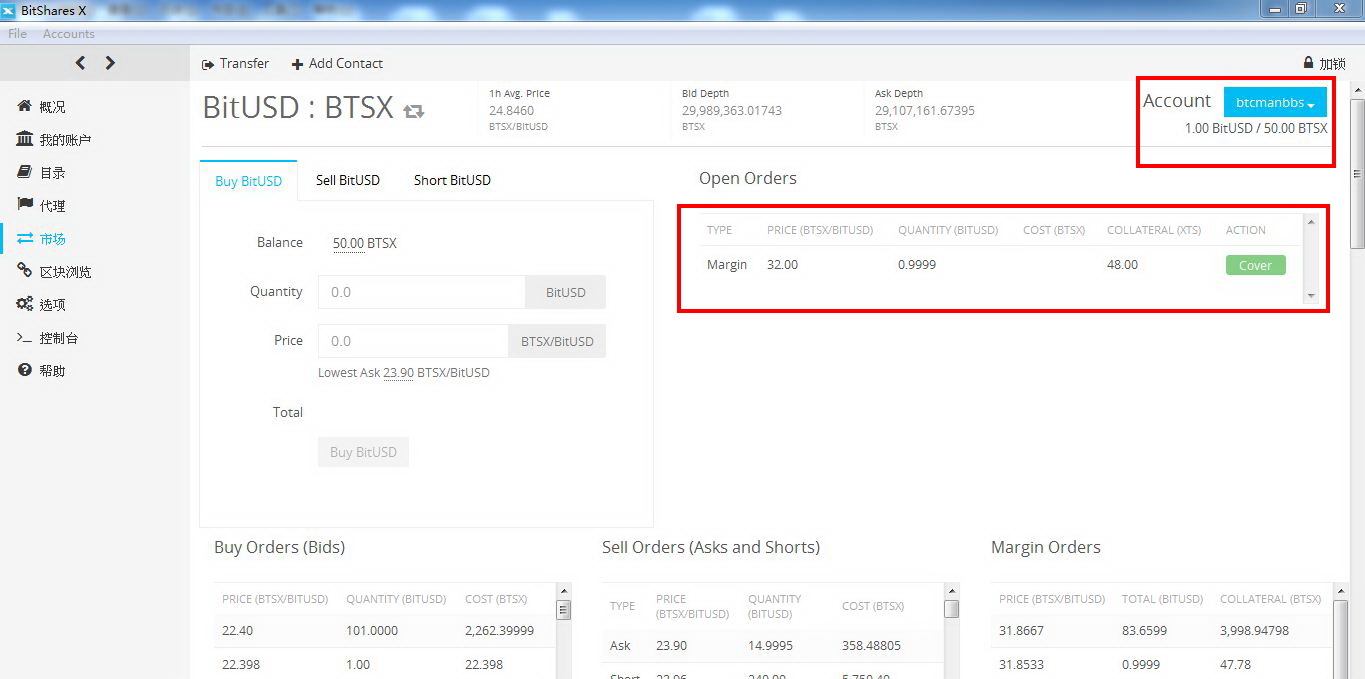This screenshot has width=1365, height=679.
Task: Select the 23.90 Ask row price
Action: [671, 646]
